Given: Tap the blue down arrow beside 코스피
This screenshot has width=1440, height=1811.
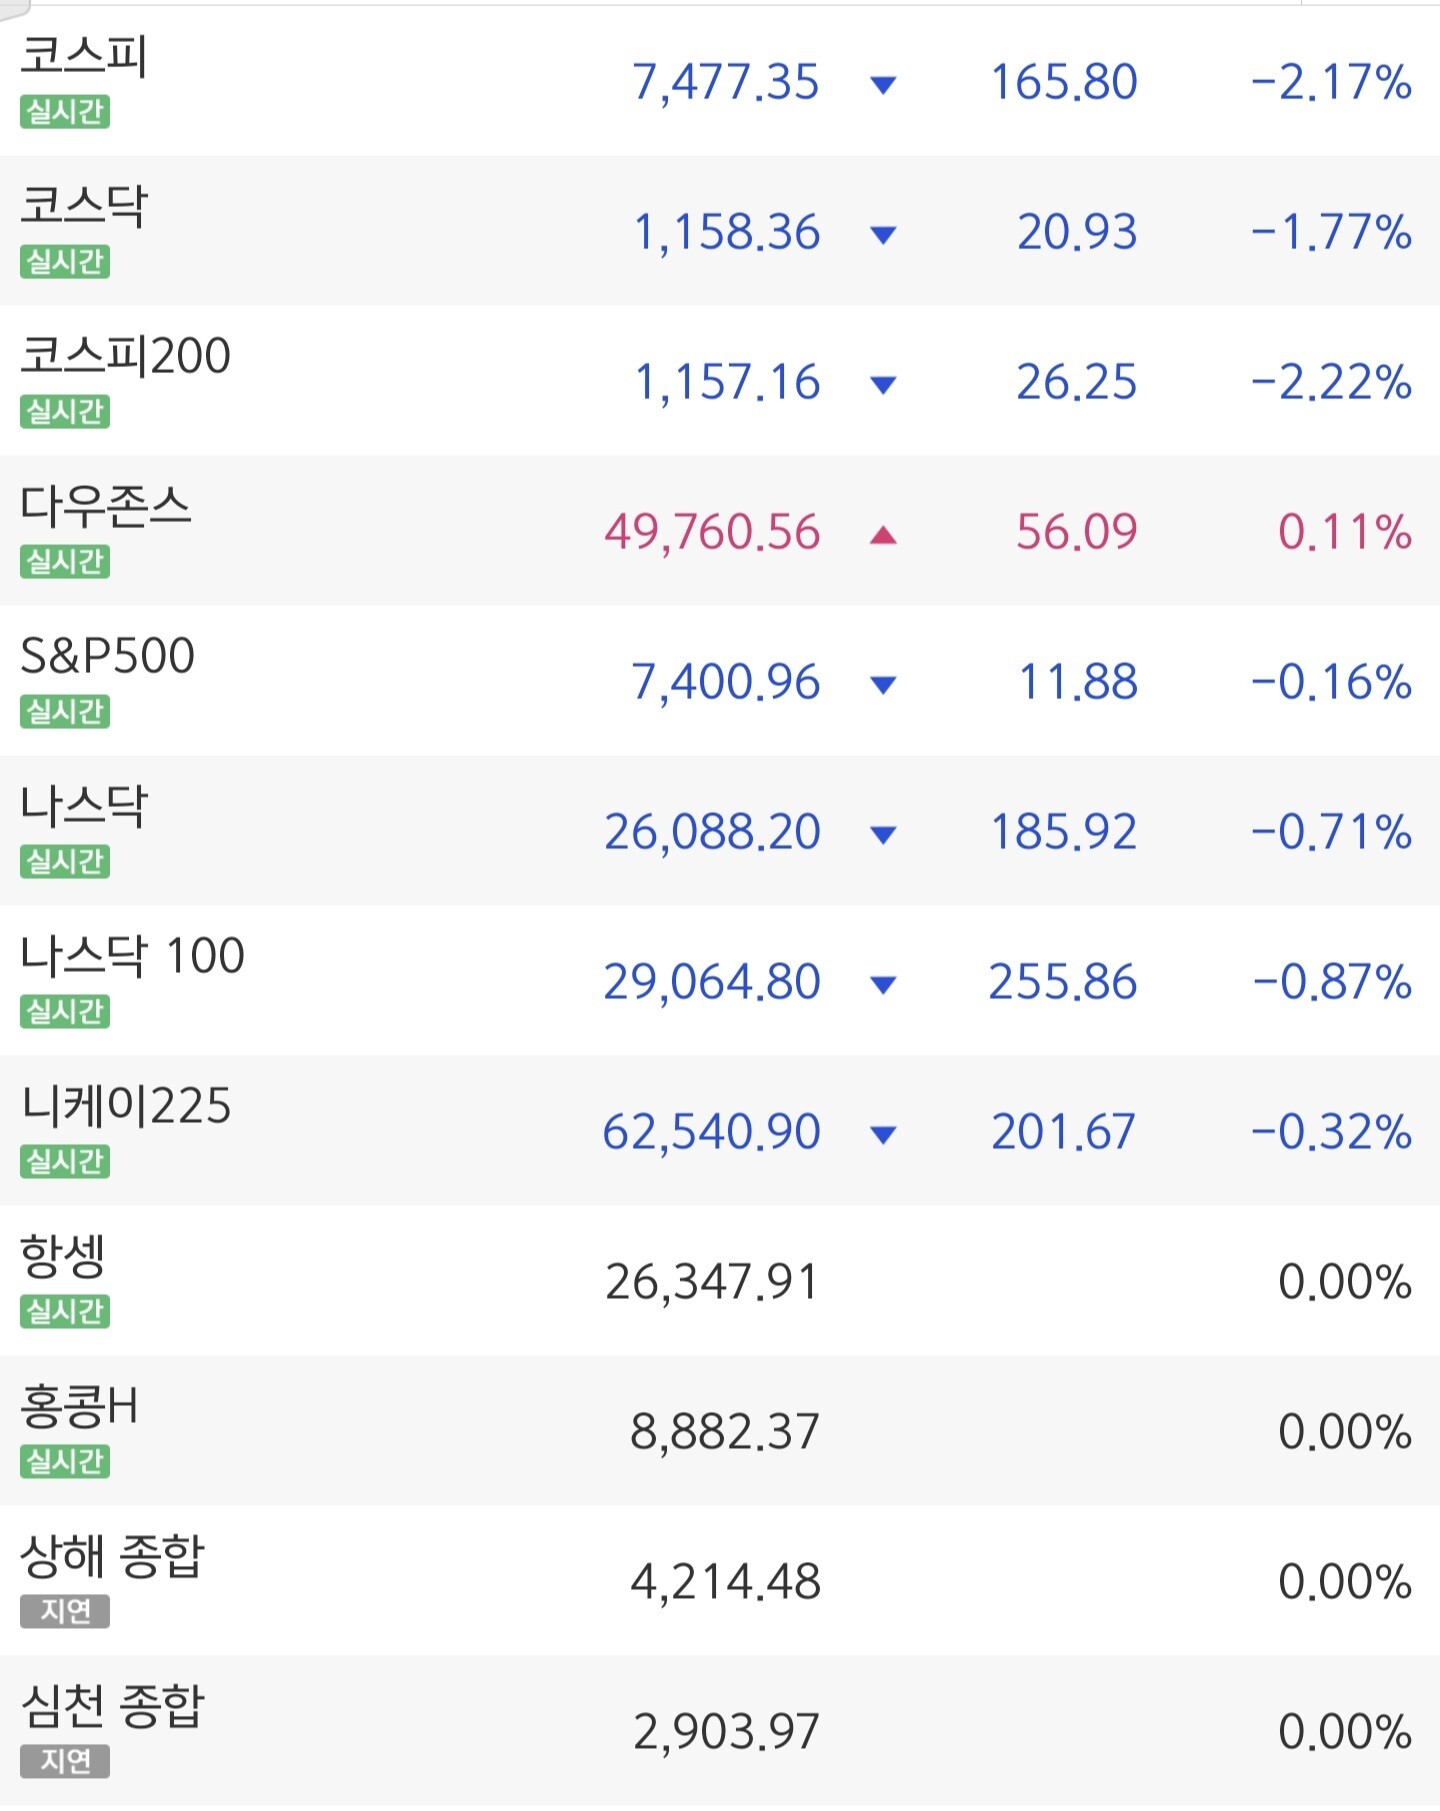Looking at the screenshot, I should pos(883,85).
